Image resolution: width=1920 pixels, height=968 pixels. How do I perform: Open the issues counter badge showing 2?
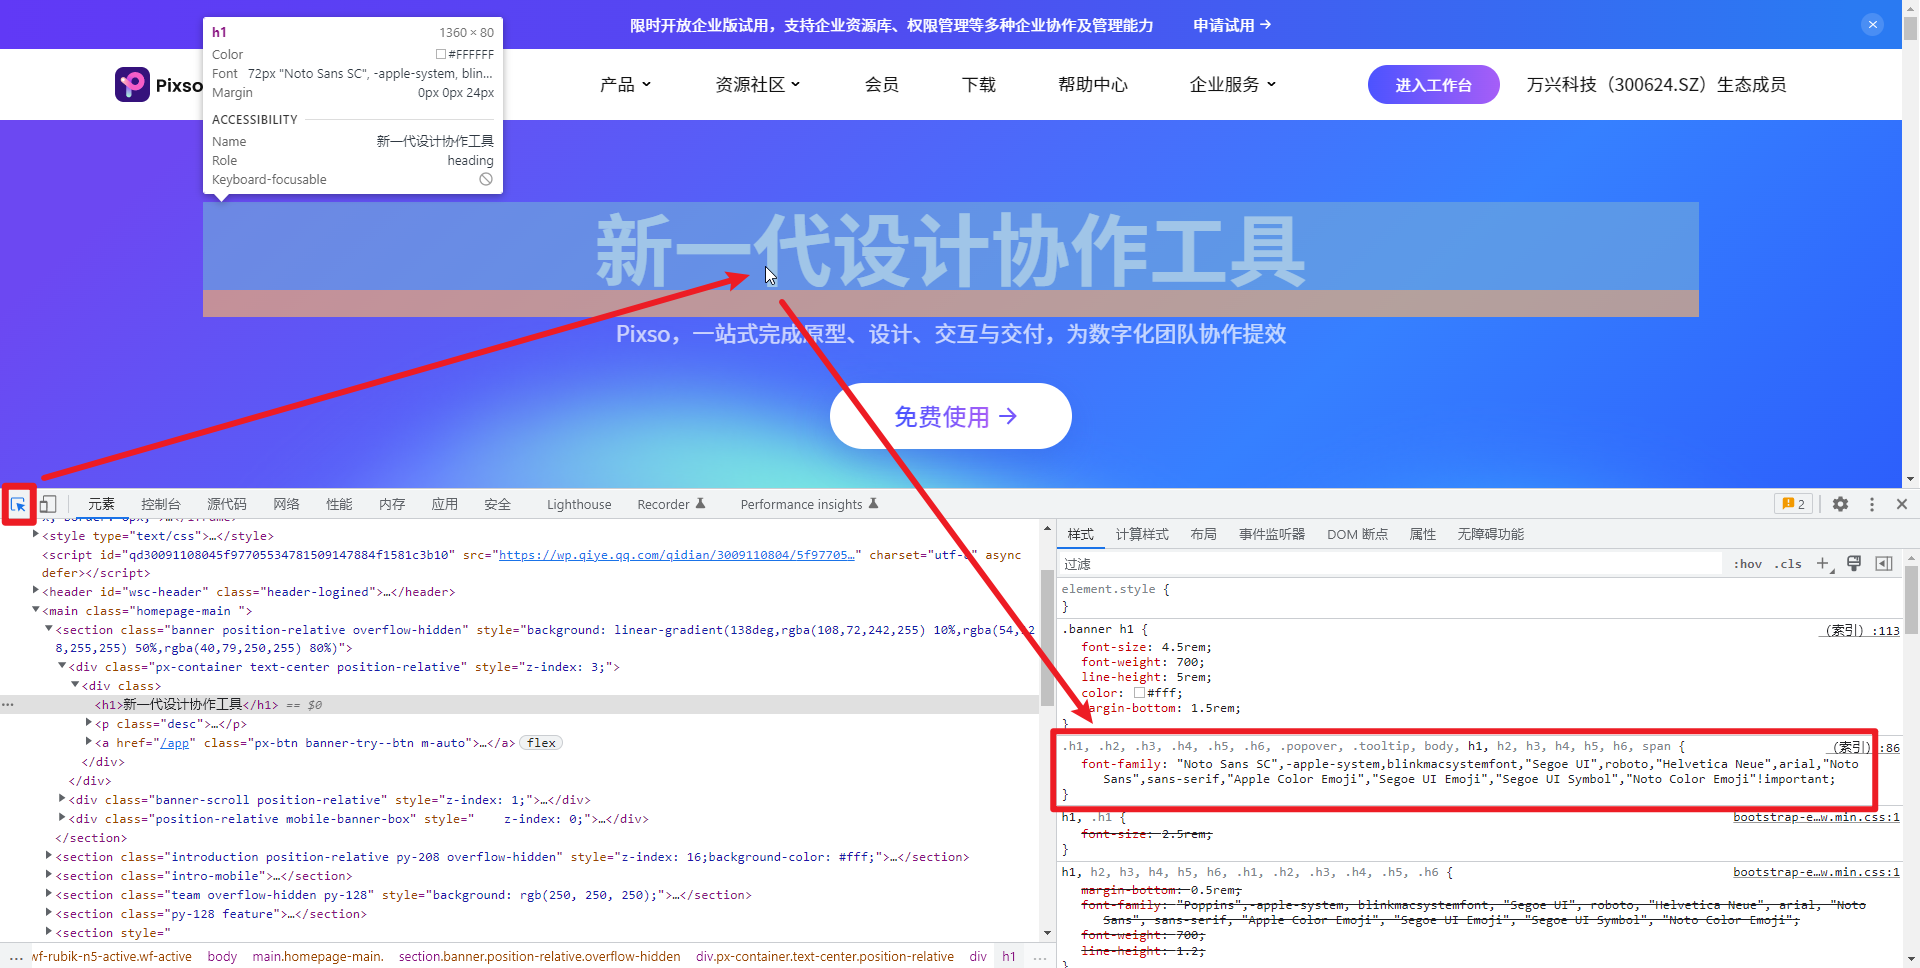click(x=1794, y=504)
